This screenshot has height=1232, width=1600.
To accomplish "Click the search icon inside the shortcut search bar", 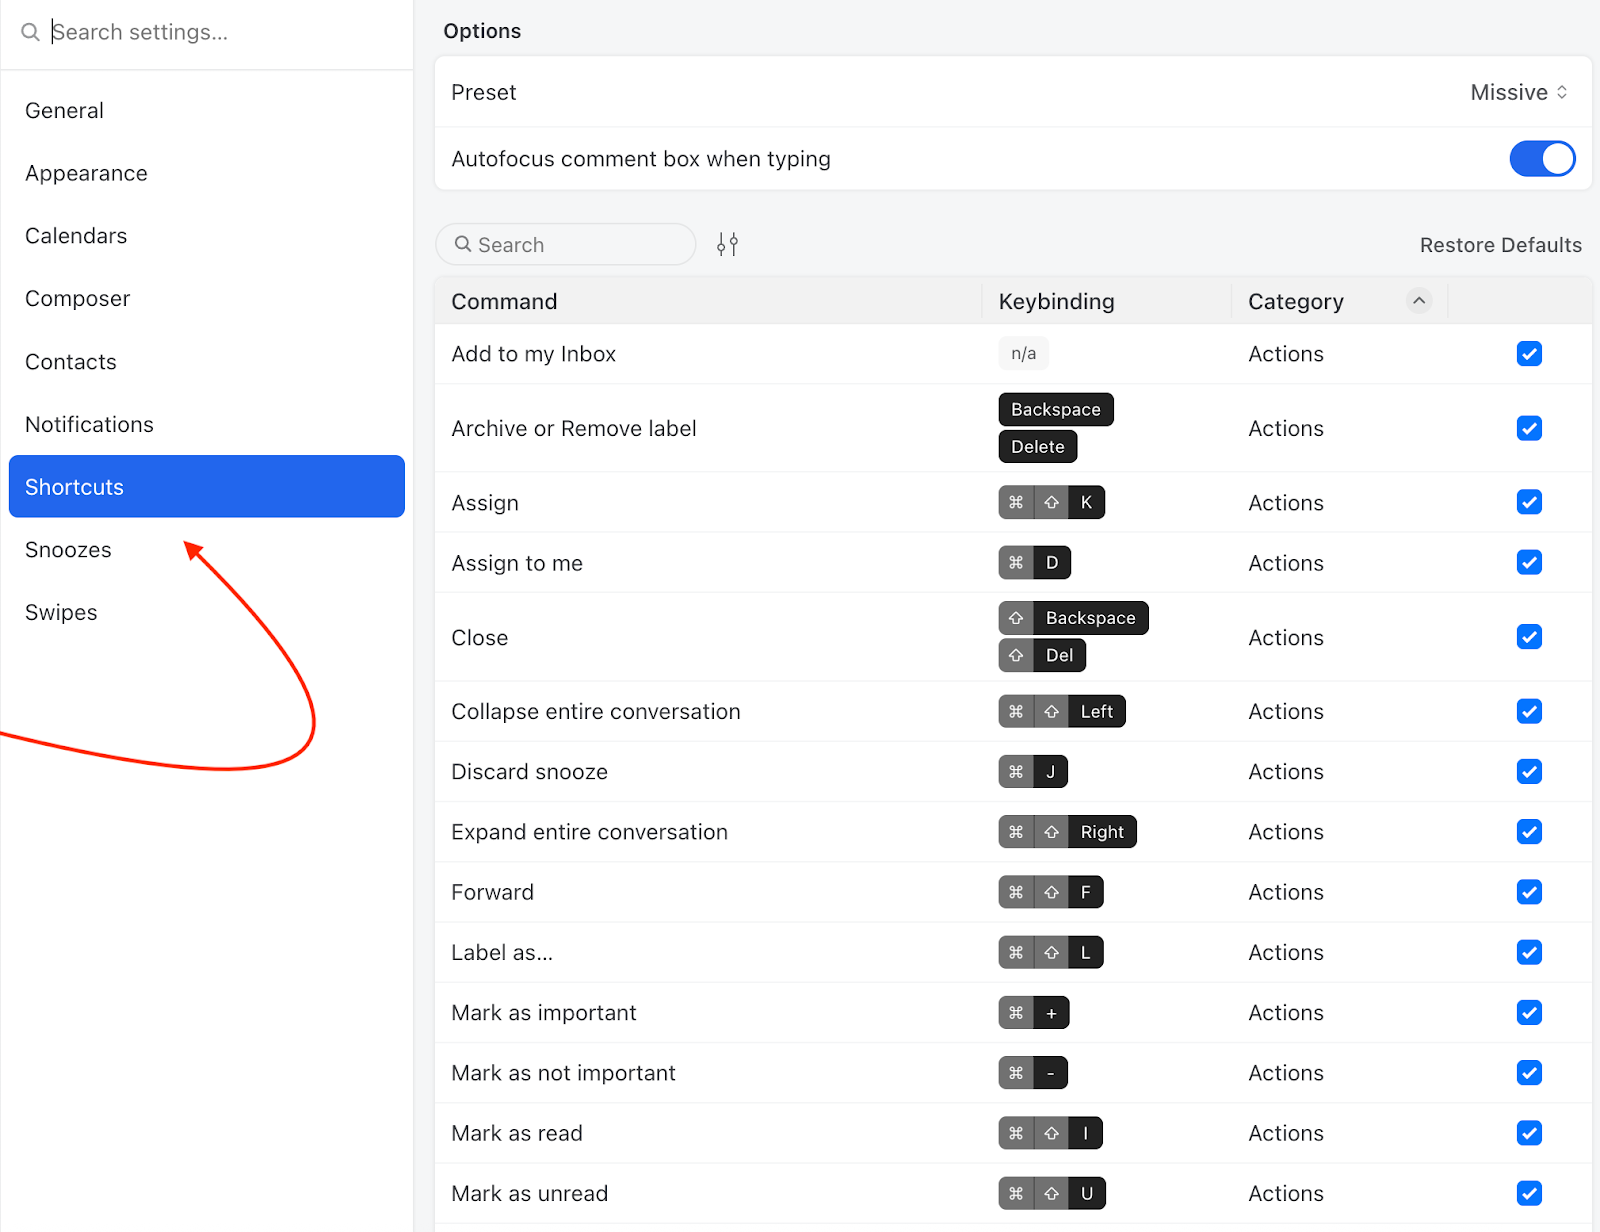I will (463, 244).
